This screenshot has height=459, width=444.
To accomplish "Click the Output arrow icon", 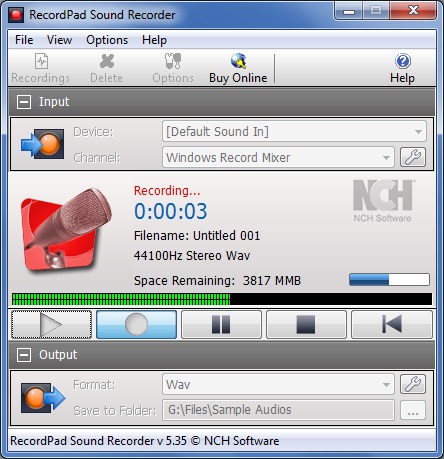I will tap(43, 397).
